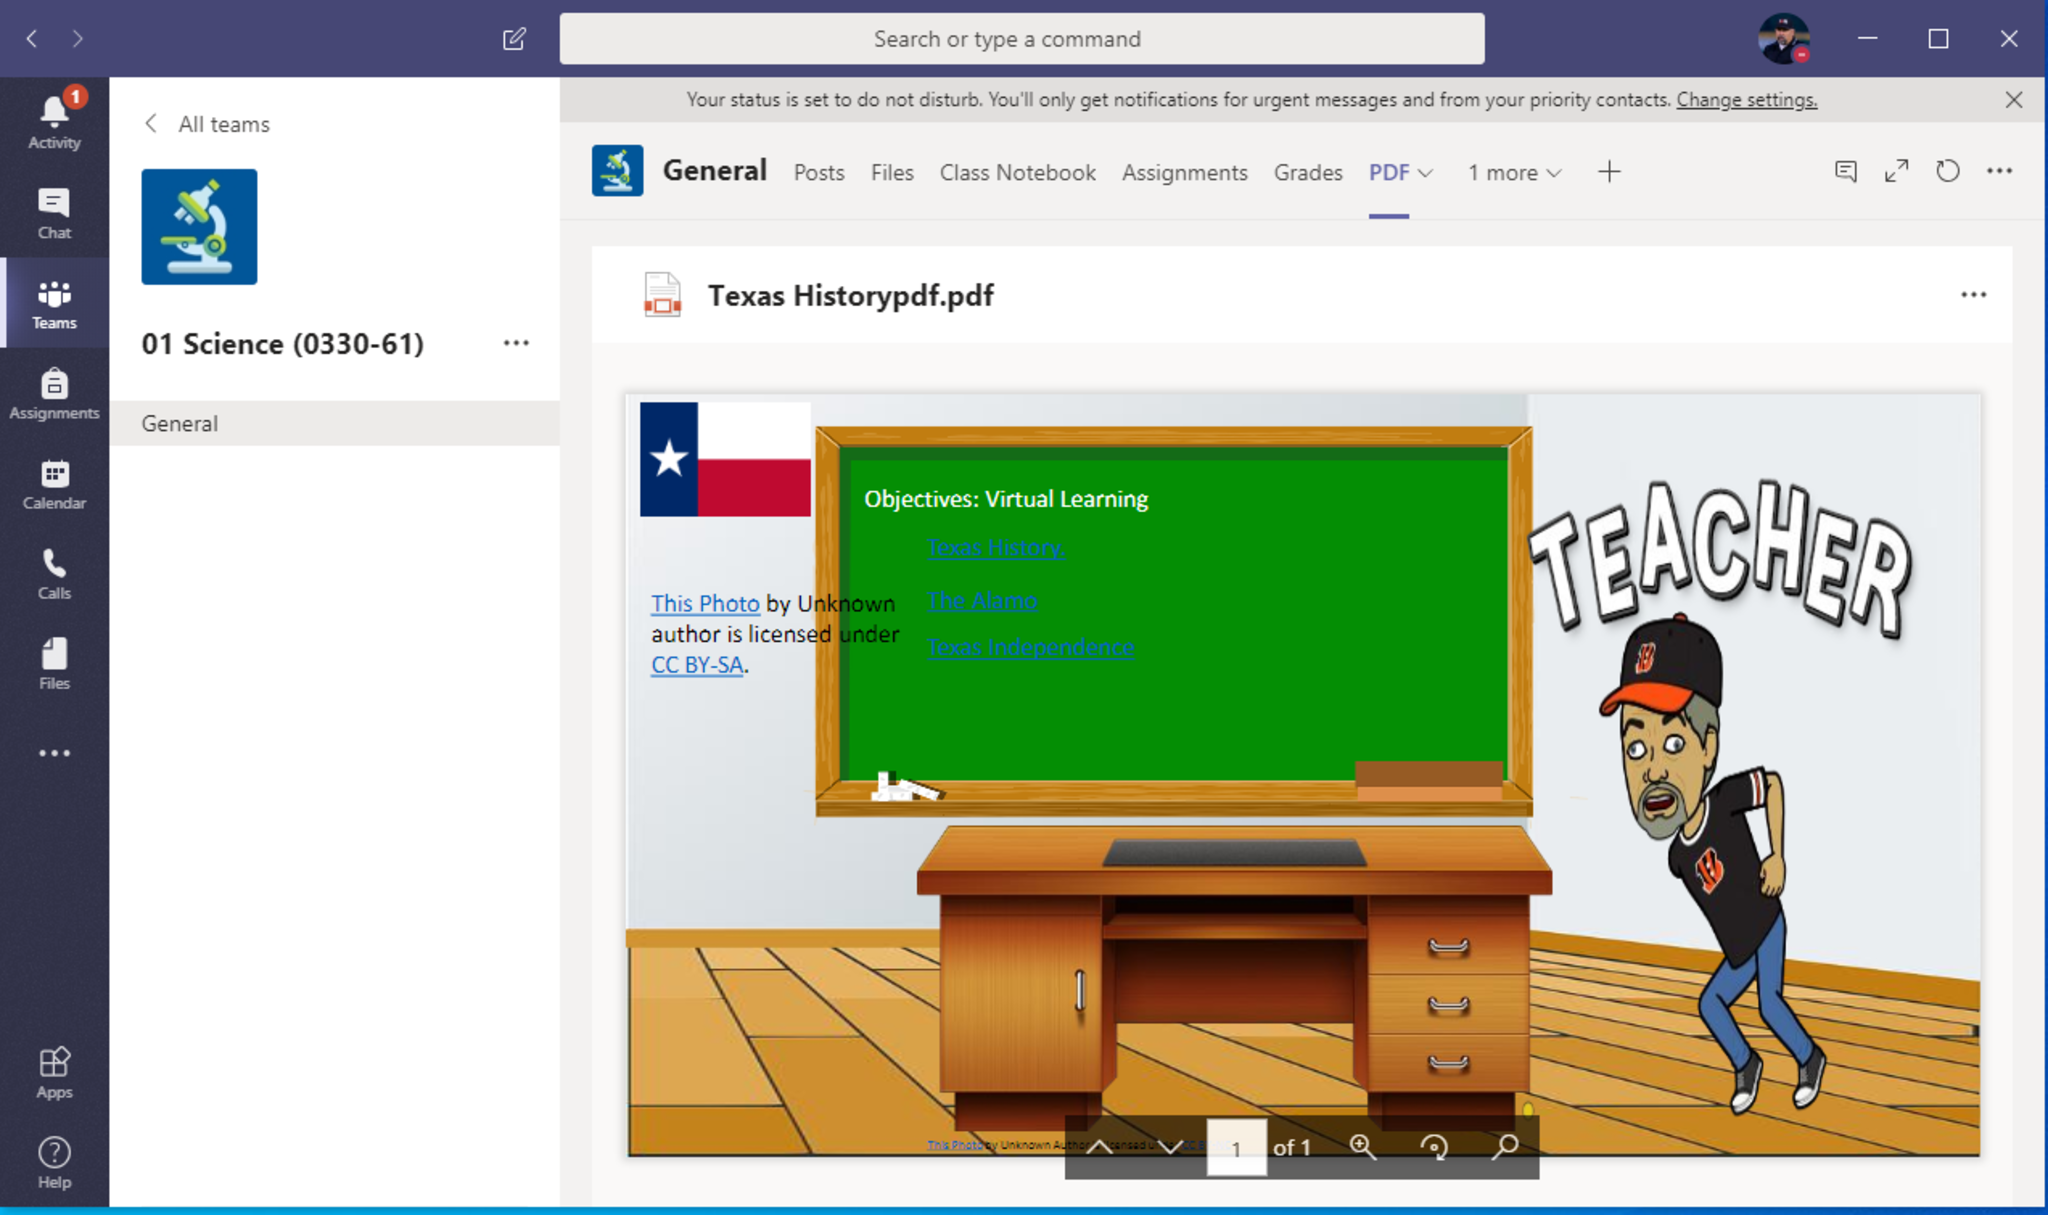This screenshot has height=1215, width=2048.
Task: Expand the '1 more' tabs dropdown
Action: click(x=1514, y=173)
